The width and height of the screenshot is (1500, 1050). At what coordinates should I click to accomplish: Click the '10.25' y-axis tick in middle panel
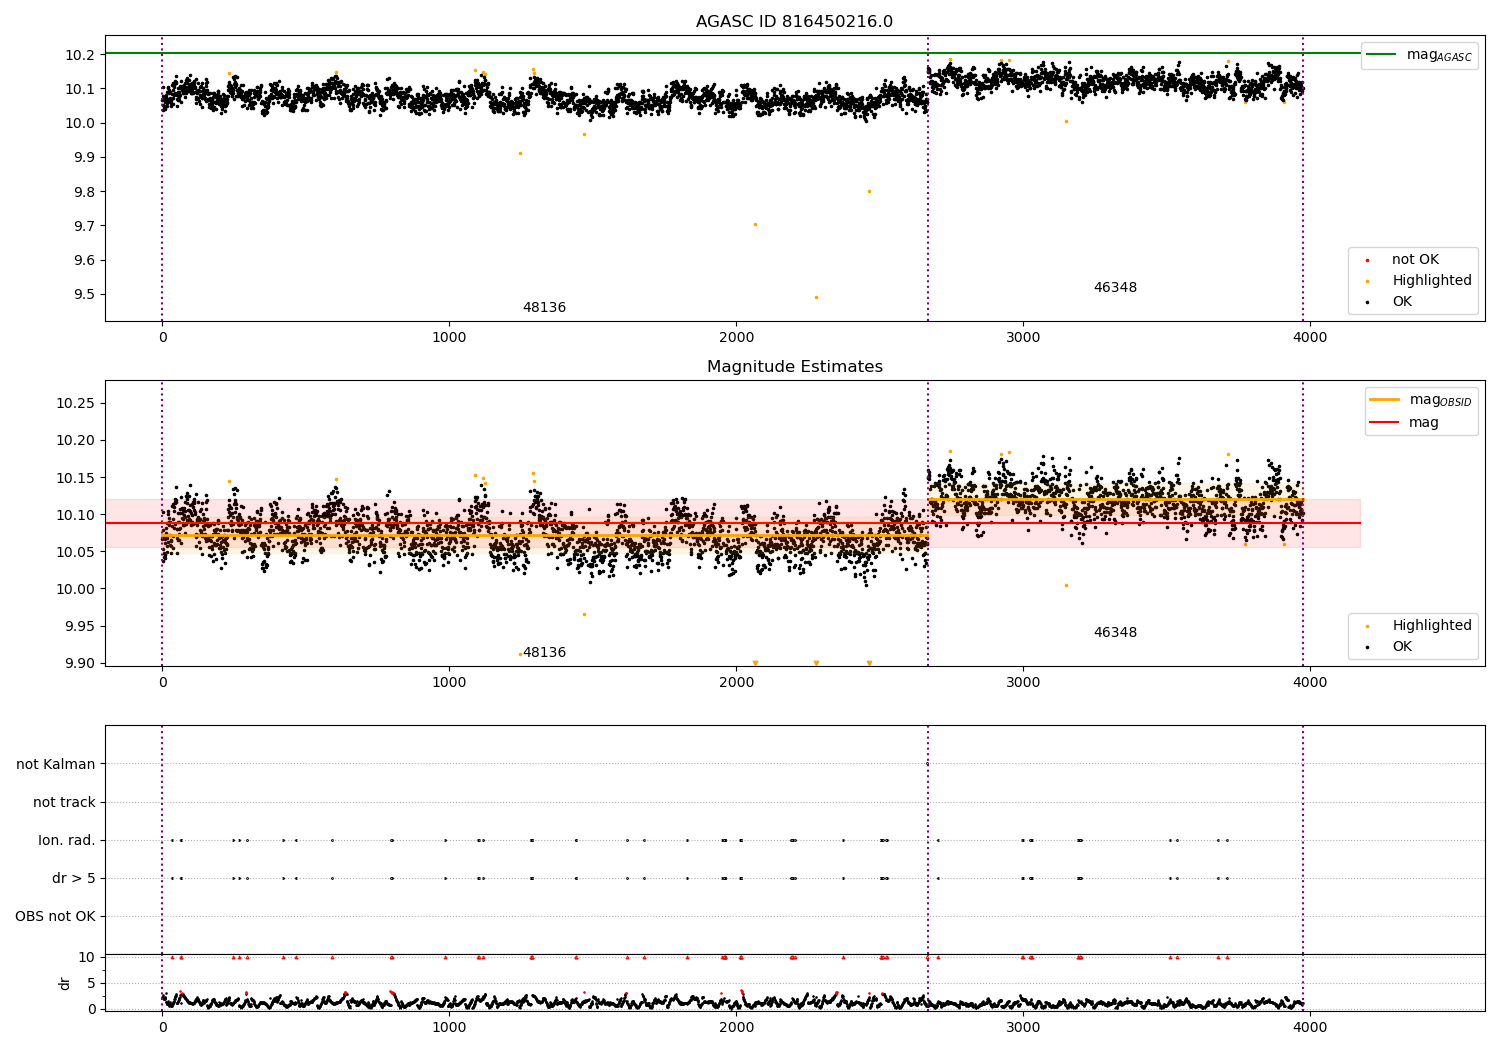pos(78,403)
